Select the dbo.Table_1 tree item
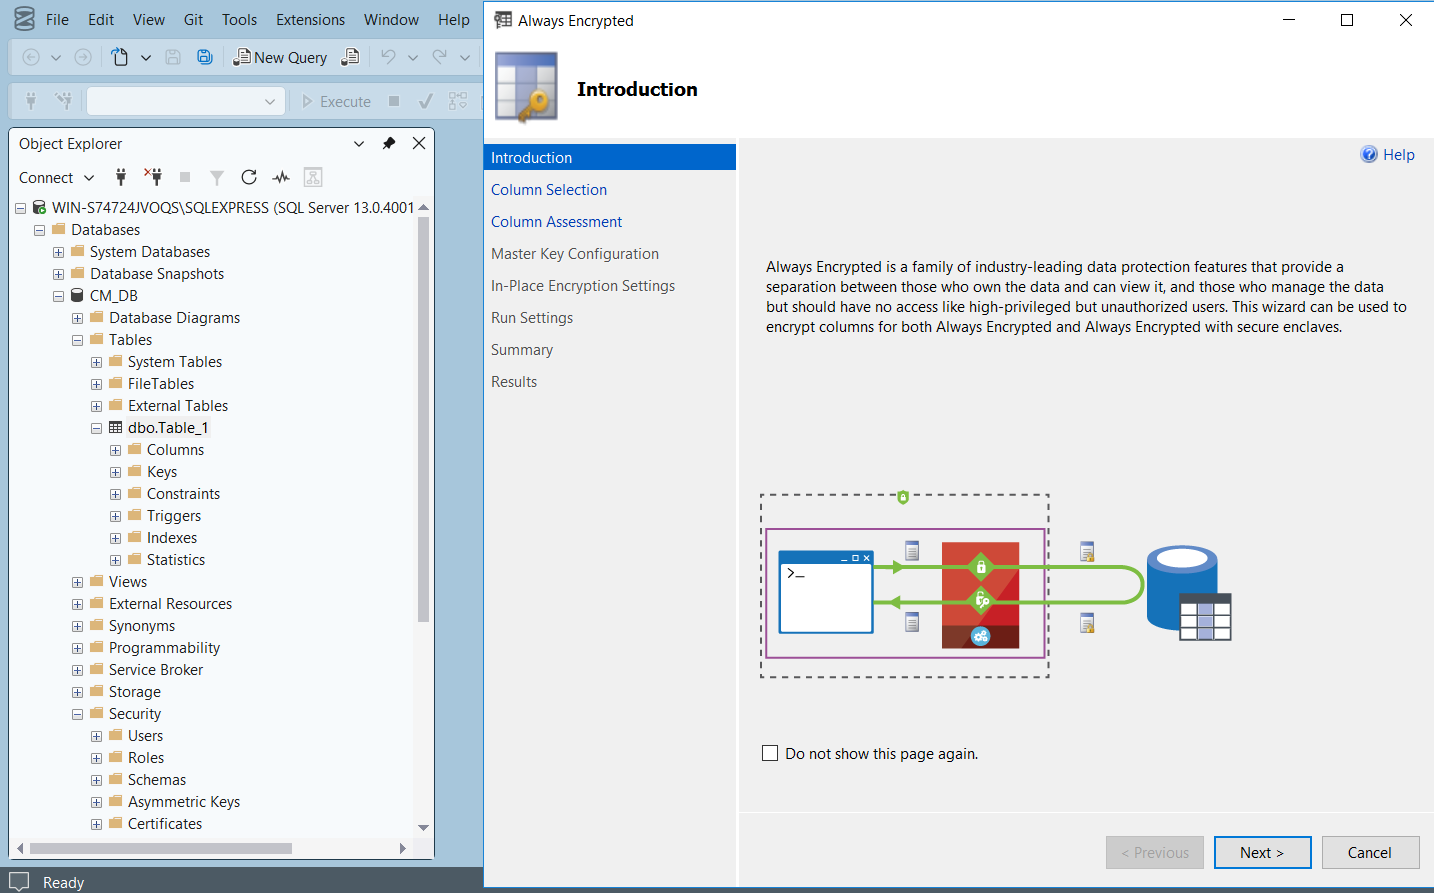Screen dimensions: 1434x893 pos(168,428)
